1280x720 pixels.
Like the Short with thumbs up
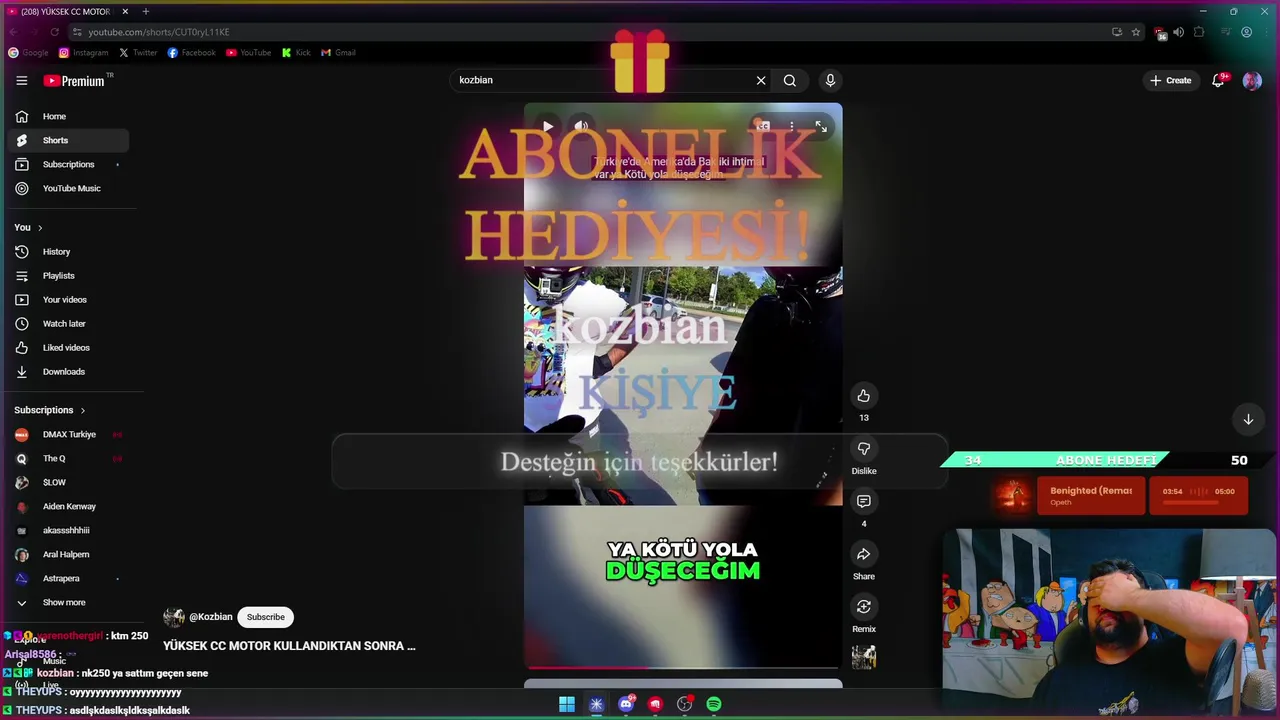(864, 396)
